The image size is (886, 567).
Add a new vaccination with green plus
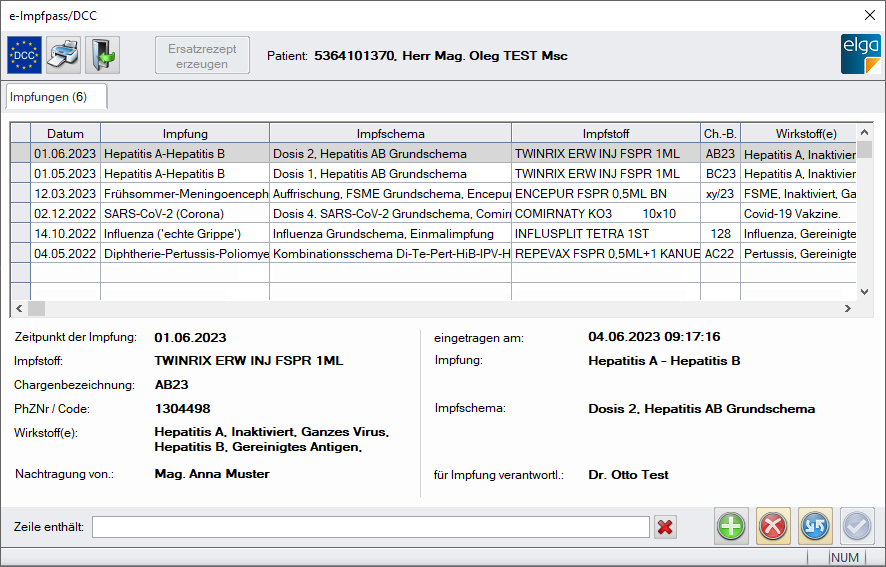[x=731, y=526]
